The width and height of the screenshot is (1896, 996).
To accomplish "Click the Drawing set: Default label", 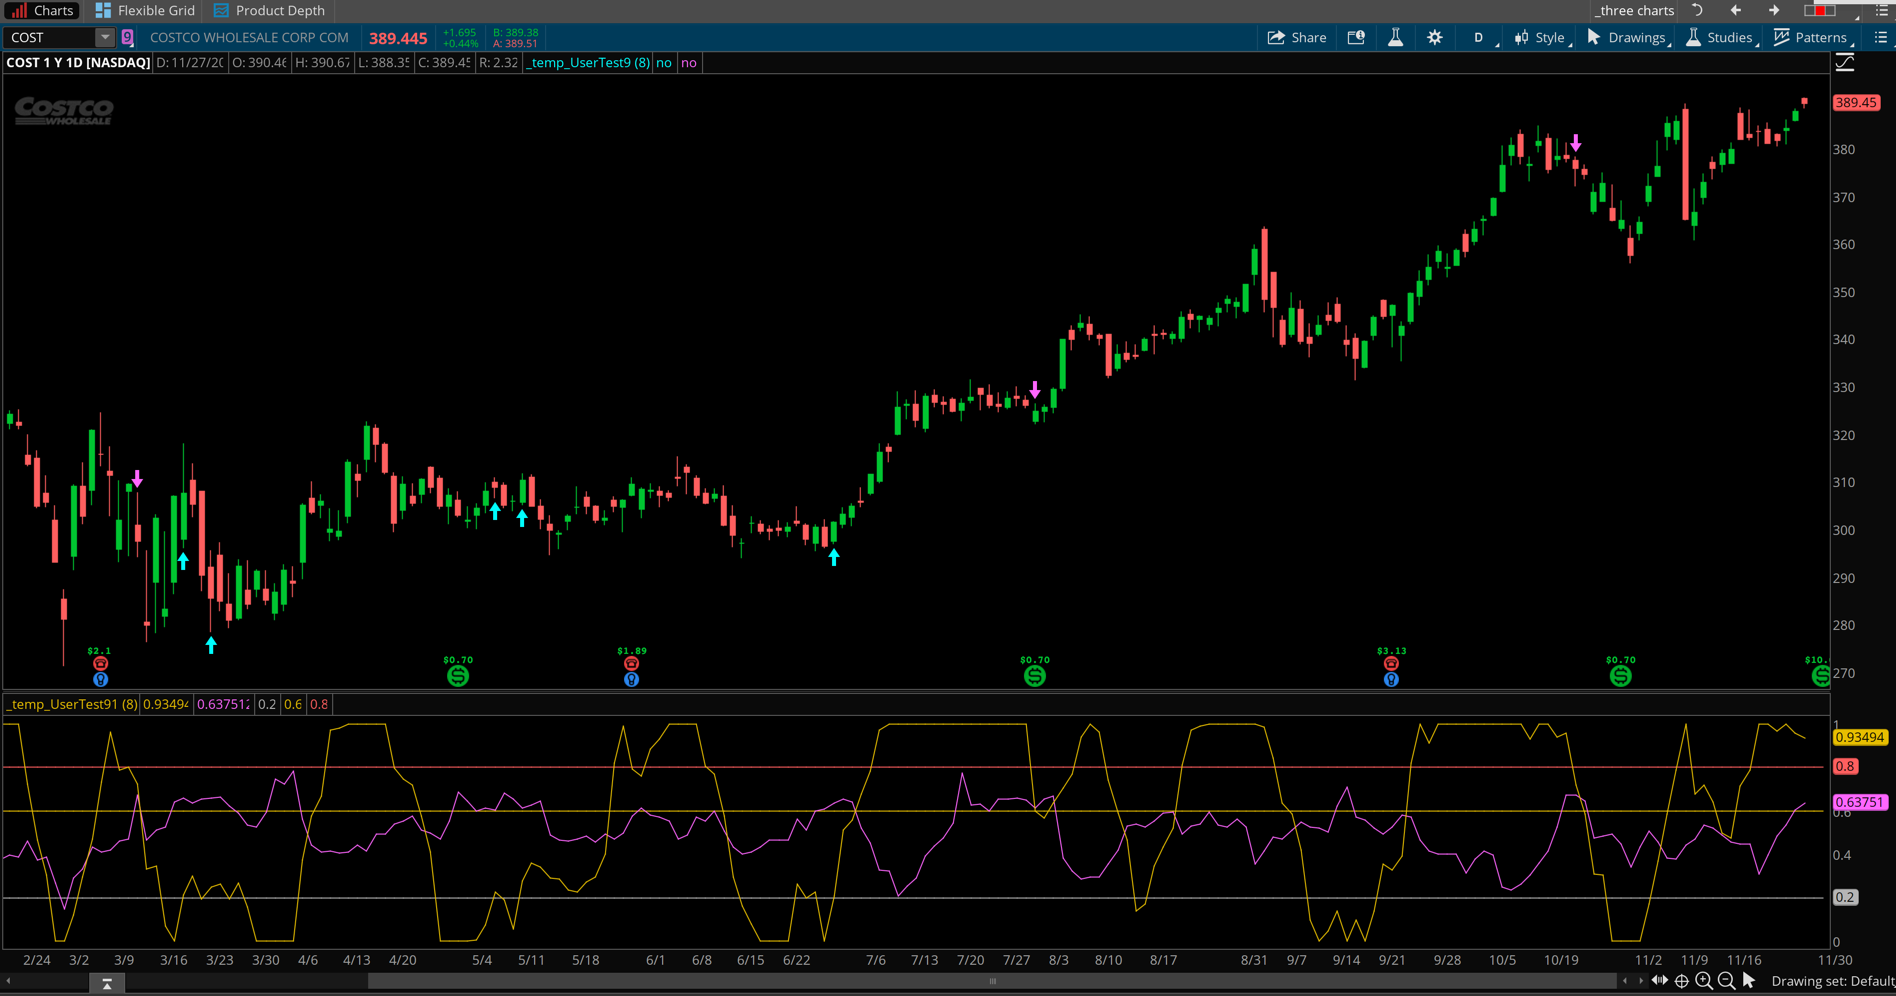I will pos(1832,981).
